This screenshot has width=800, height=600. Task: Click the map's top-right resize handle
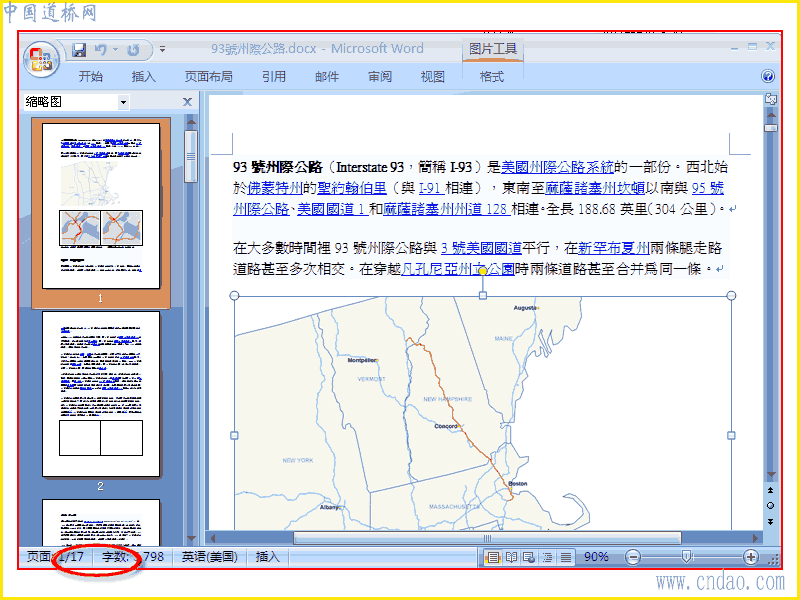pos(731,295)
